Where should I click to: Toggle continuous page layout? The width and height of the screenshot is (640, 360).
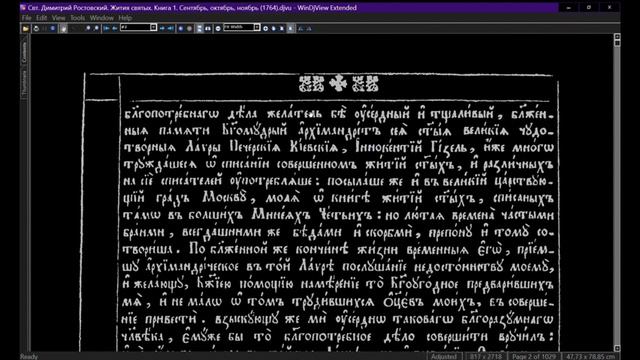(x=200, y=28)
